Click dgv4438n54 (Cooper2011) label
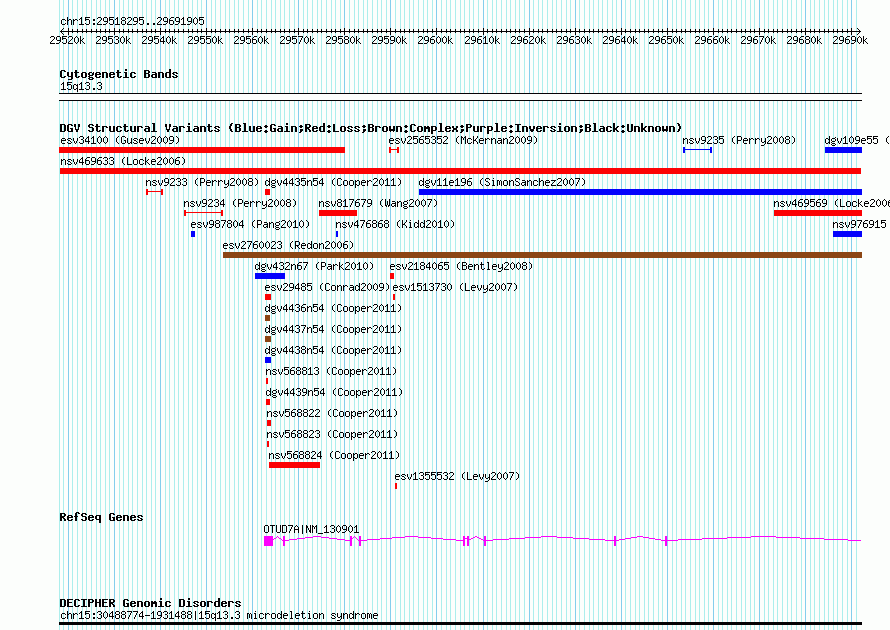This screenshot has width=890, height=630. click(x=333, y=350)
